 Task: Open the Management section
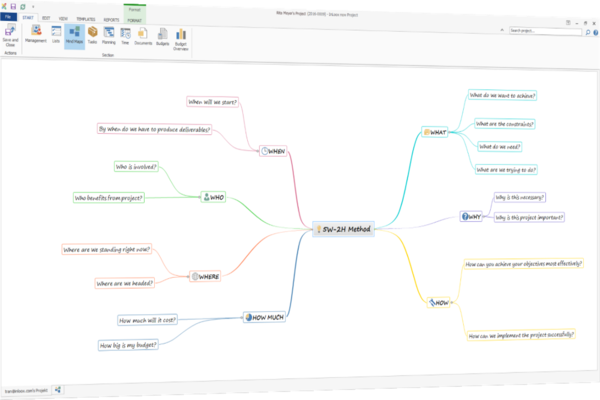click(x=36, y=34)
